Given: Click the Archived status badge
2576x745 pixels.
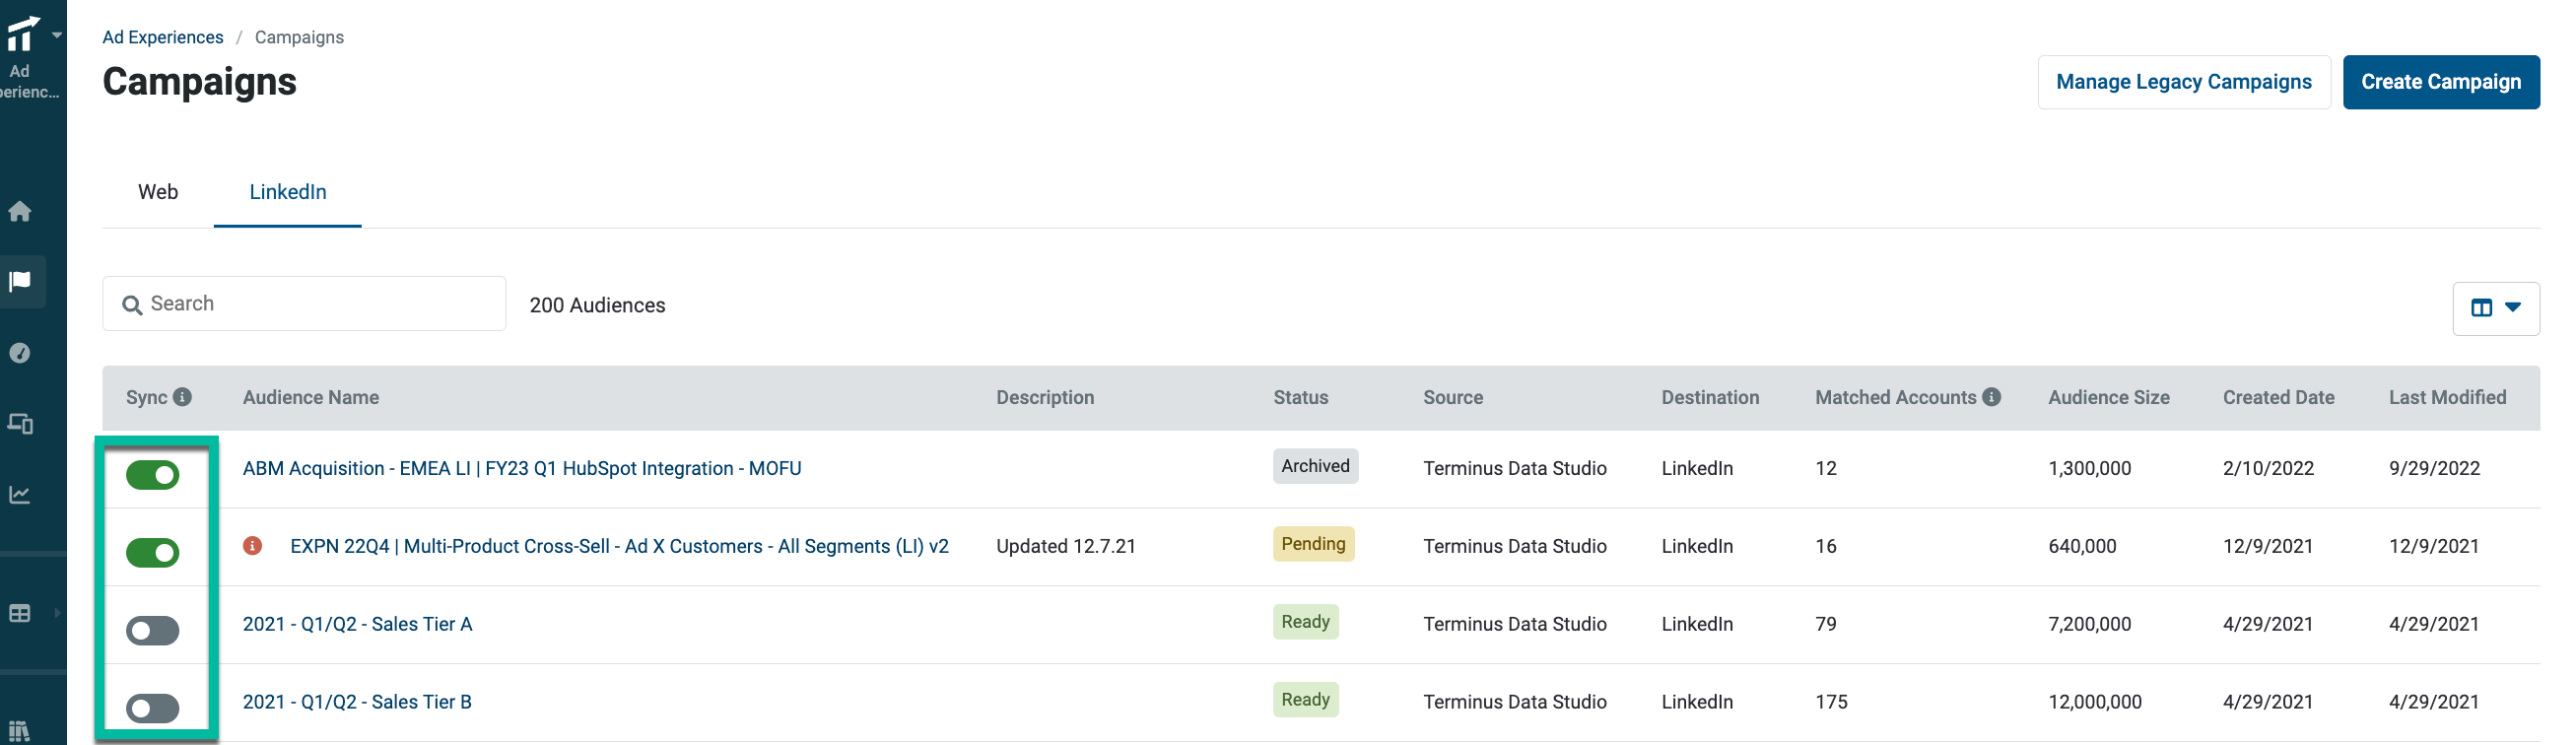Looking at the screenshot, I should point(1315,466).
